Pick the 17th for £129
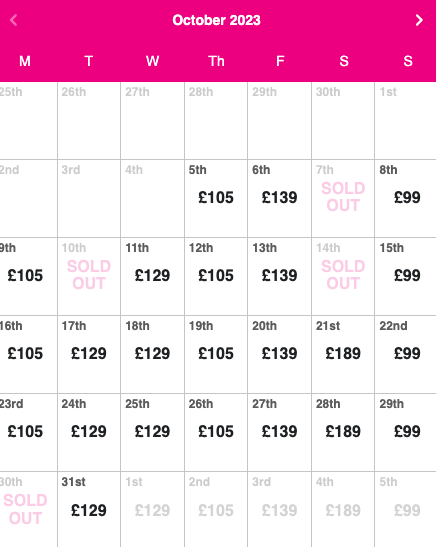Viewport: 436px width, 547px height. [89, 354]
